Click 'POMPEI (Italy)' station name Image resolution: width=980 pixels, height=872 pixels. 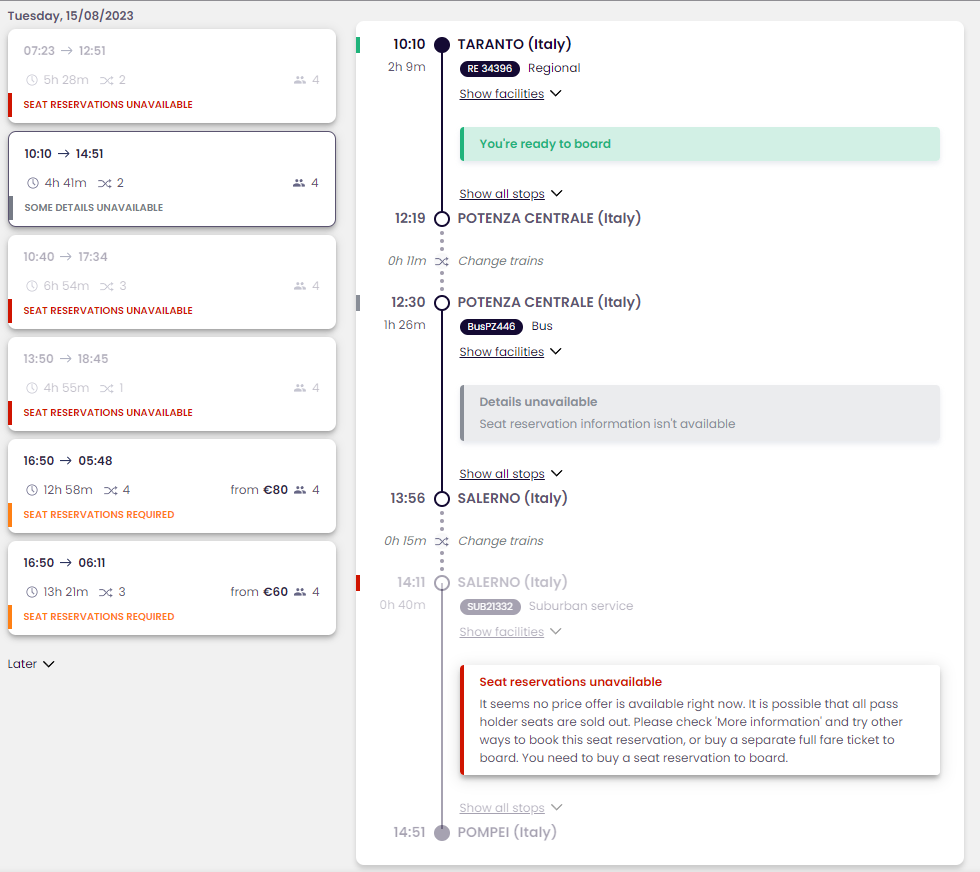(507, 833)
